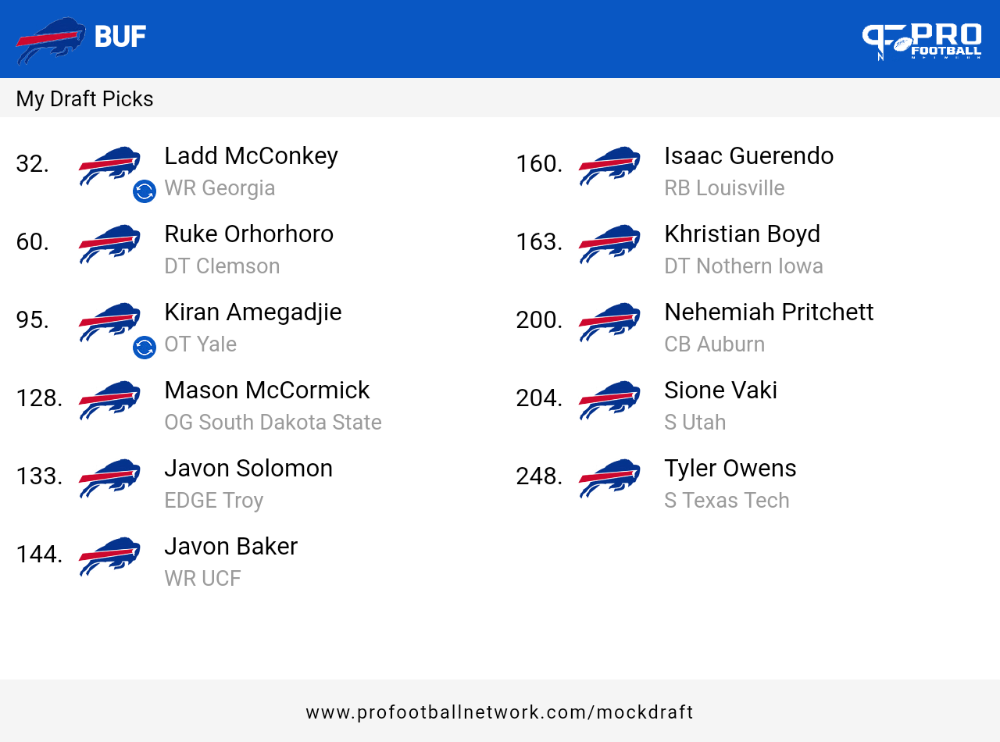Click the BUF team label

[x=120, y=37]
